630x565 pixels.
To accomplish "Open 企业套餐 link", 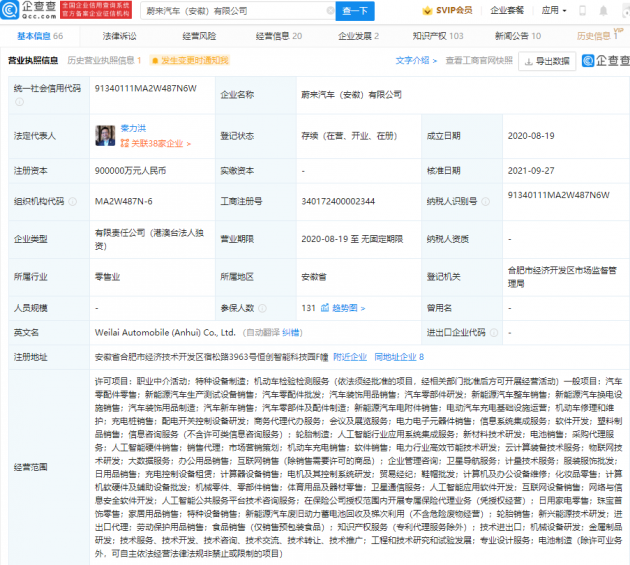I will [507, 10].
